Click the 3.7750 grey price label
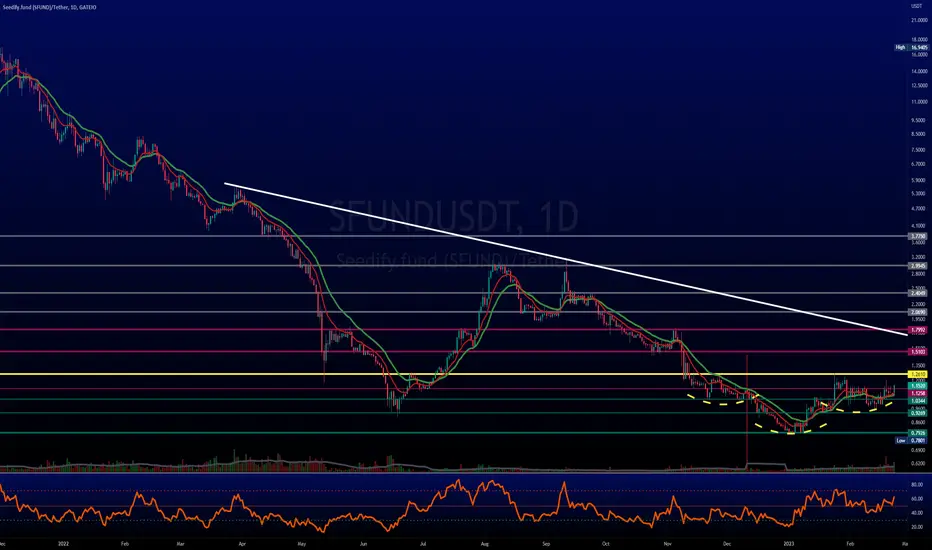The height and width of the screenshot is (550, 932). point(918,236)
